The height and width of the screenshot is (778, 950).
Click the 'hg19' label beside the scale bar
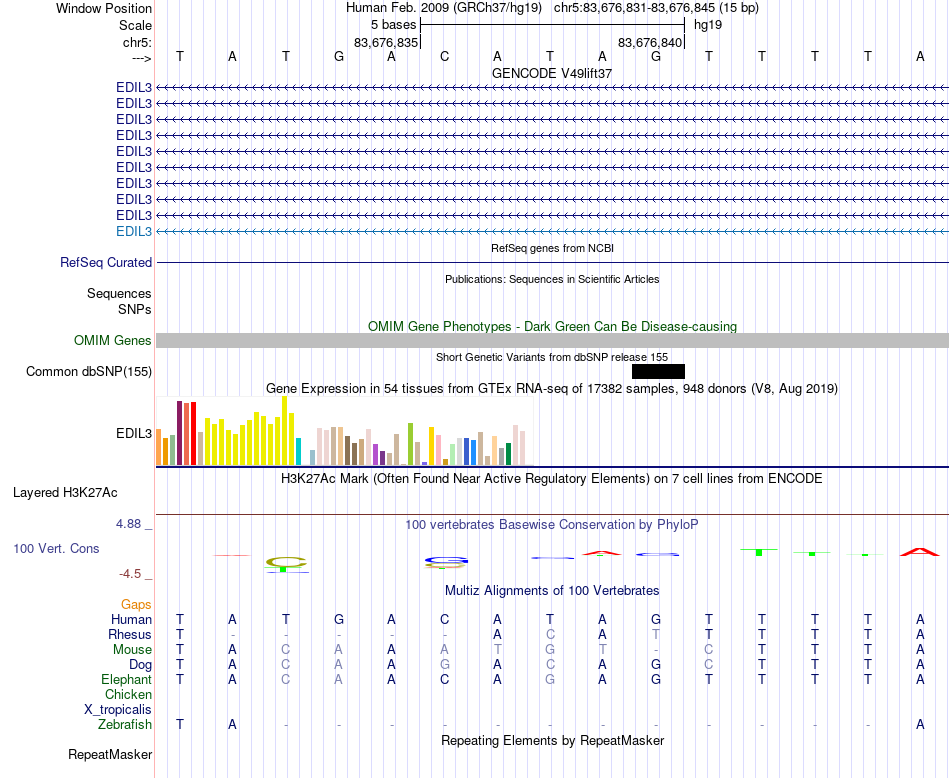(x=708, y=25)
